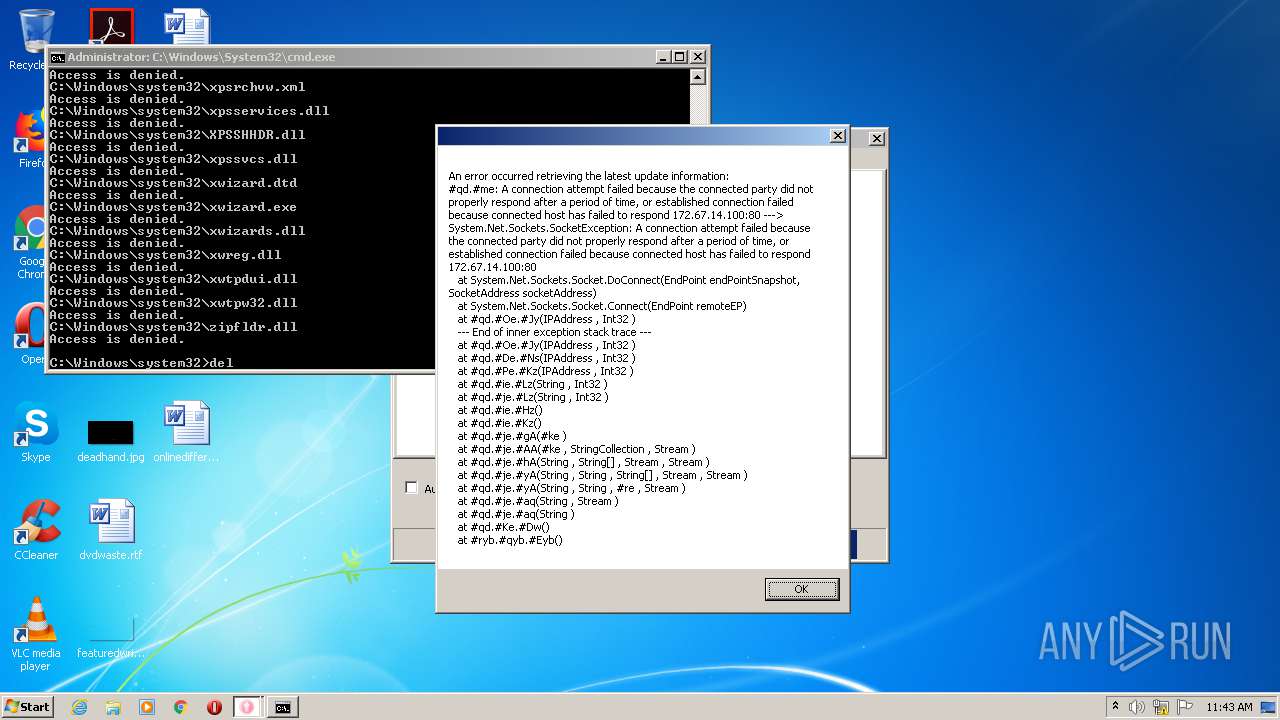Launch Firefox from the desktop
This screenshot has width=1280, height=720.
32,138
